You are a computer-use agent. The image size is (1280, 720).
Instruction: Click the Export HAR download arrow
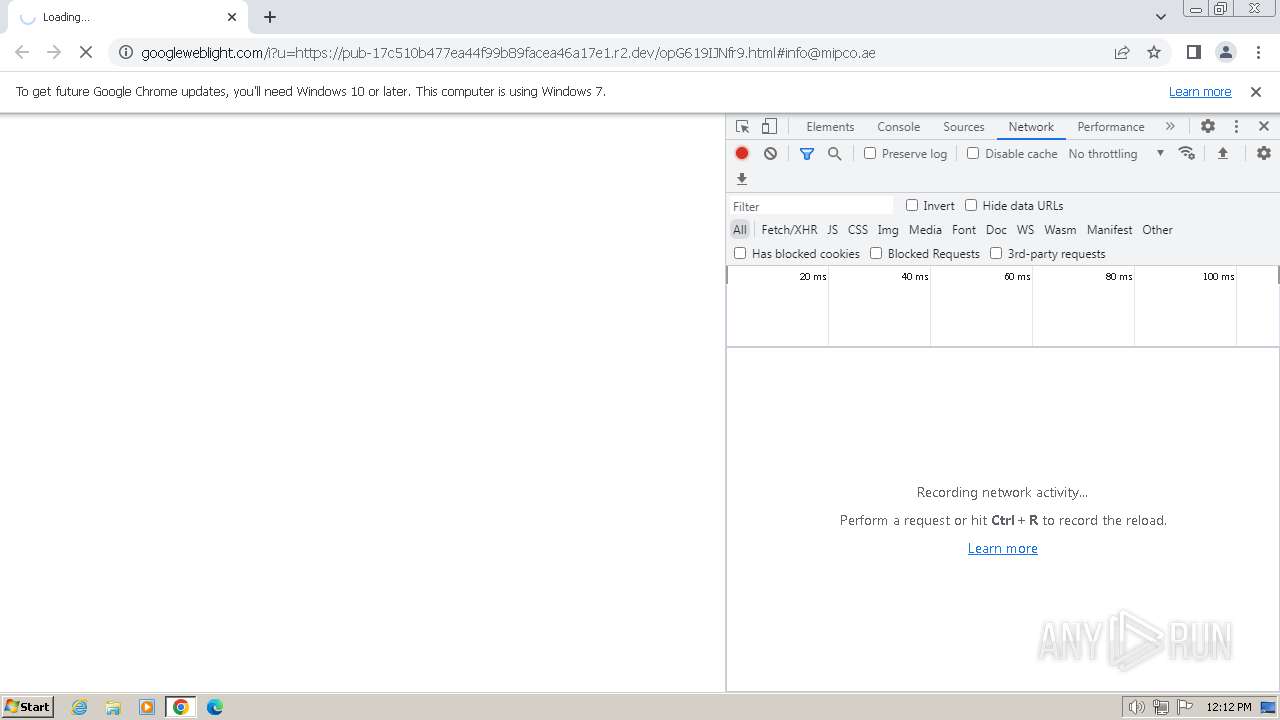tap(742, 179)
